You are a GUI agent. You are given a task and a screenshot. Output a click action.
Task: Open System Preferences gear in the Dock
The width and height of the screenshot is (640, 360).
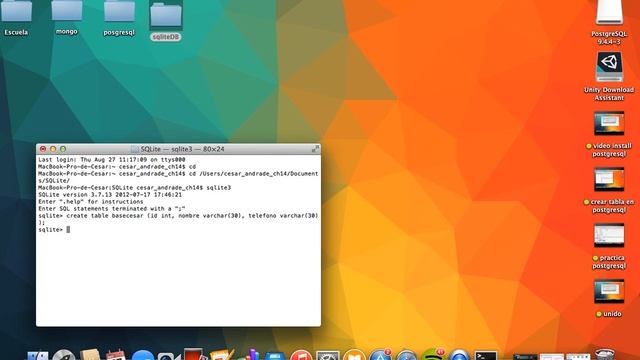coord(328,355)
